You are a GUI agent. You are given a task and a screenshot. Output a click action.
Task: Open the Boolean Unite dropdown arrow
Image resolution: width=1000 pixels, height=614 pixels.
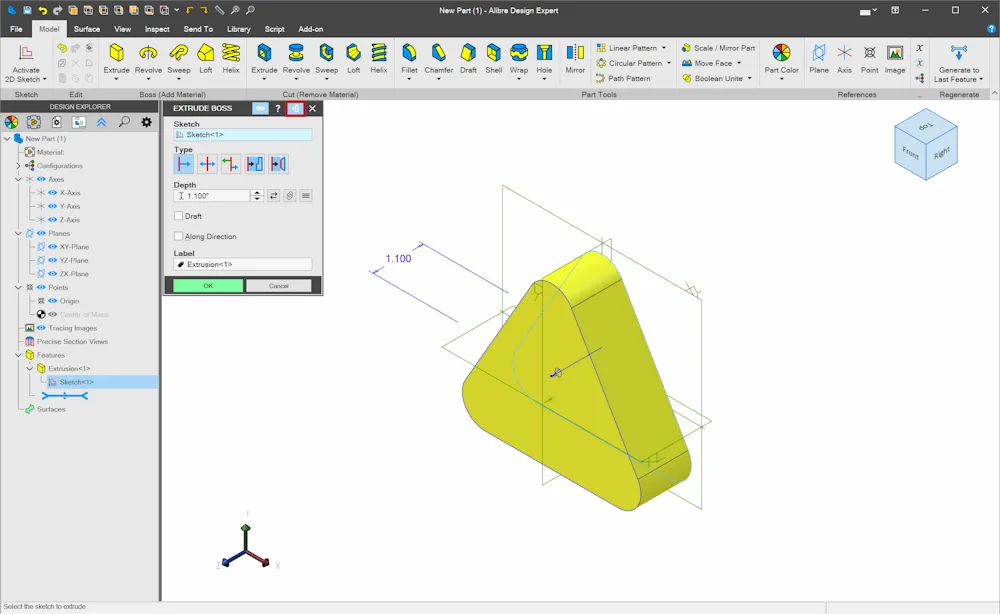click(749, 78)
